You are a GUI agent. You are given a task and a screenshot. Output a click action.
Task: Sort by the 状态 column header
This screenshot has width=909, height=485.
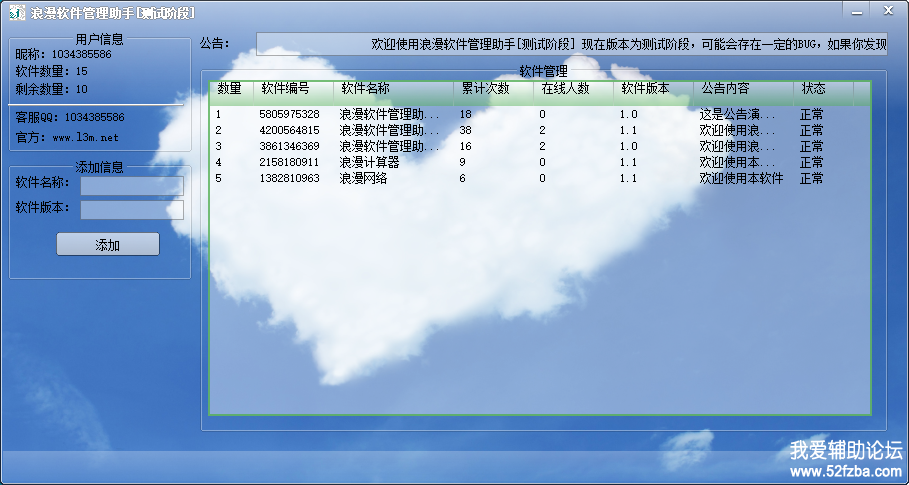pos(813,89)
